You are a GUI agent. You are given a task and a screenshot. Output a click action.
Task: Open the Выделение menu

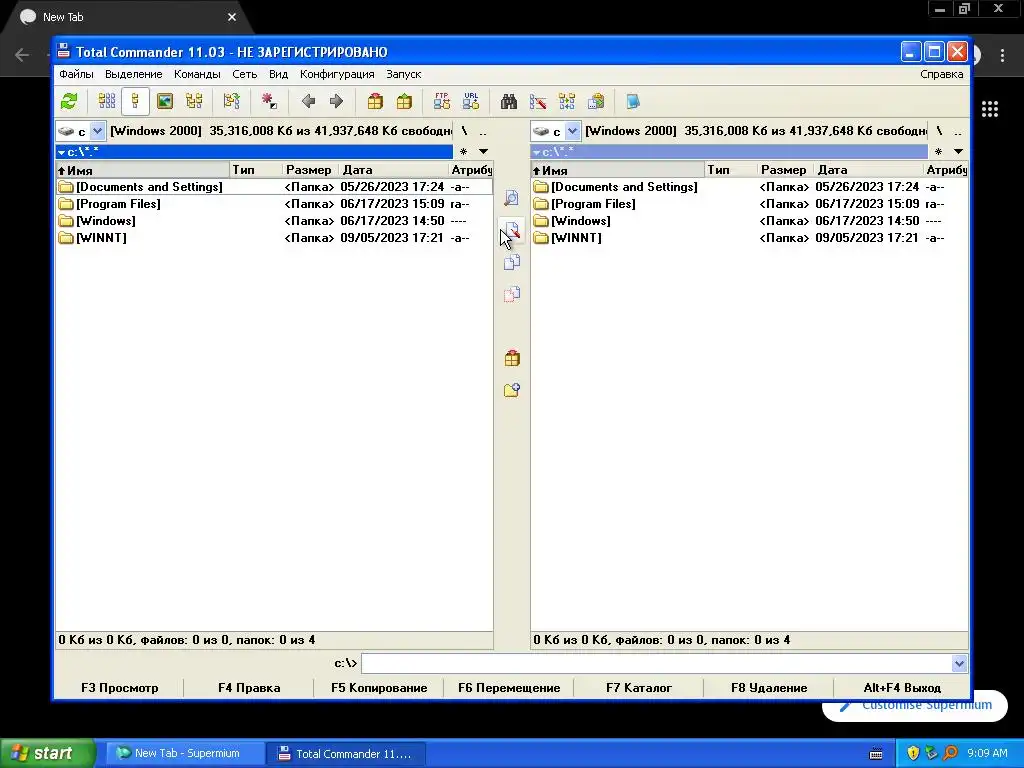click(x=134, y=74)
